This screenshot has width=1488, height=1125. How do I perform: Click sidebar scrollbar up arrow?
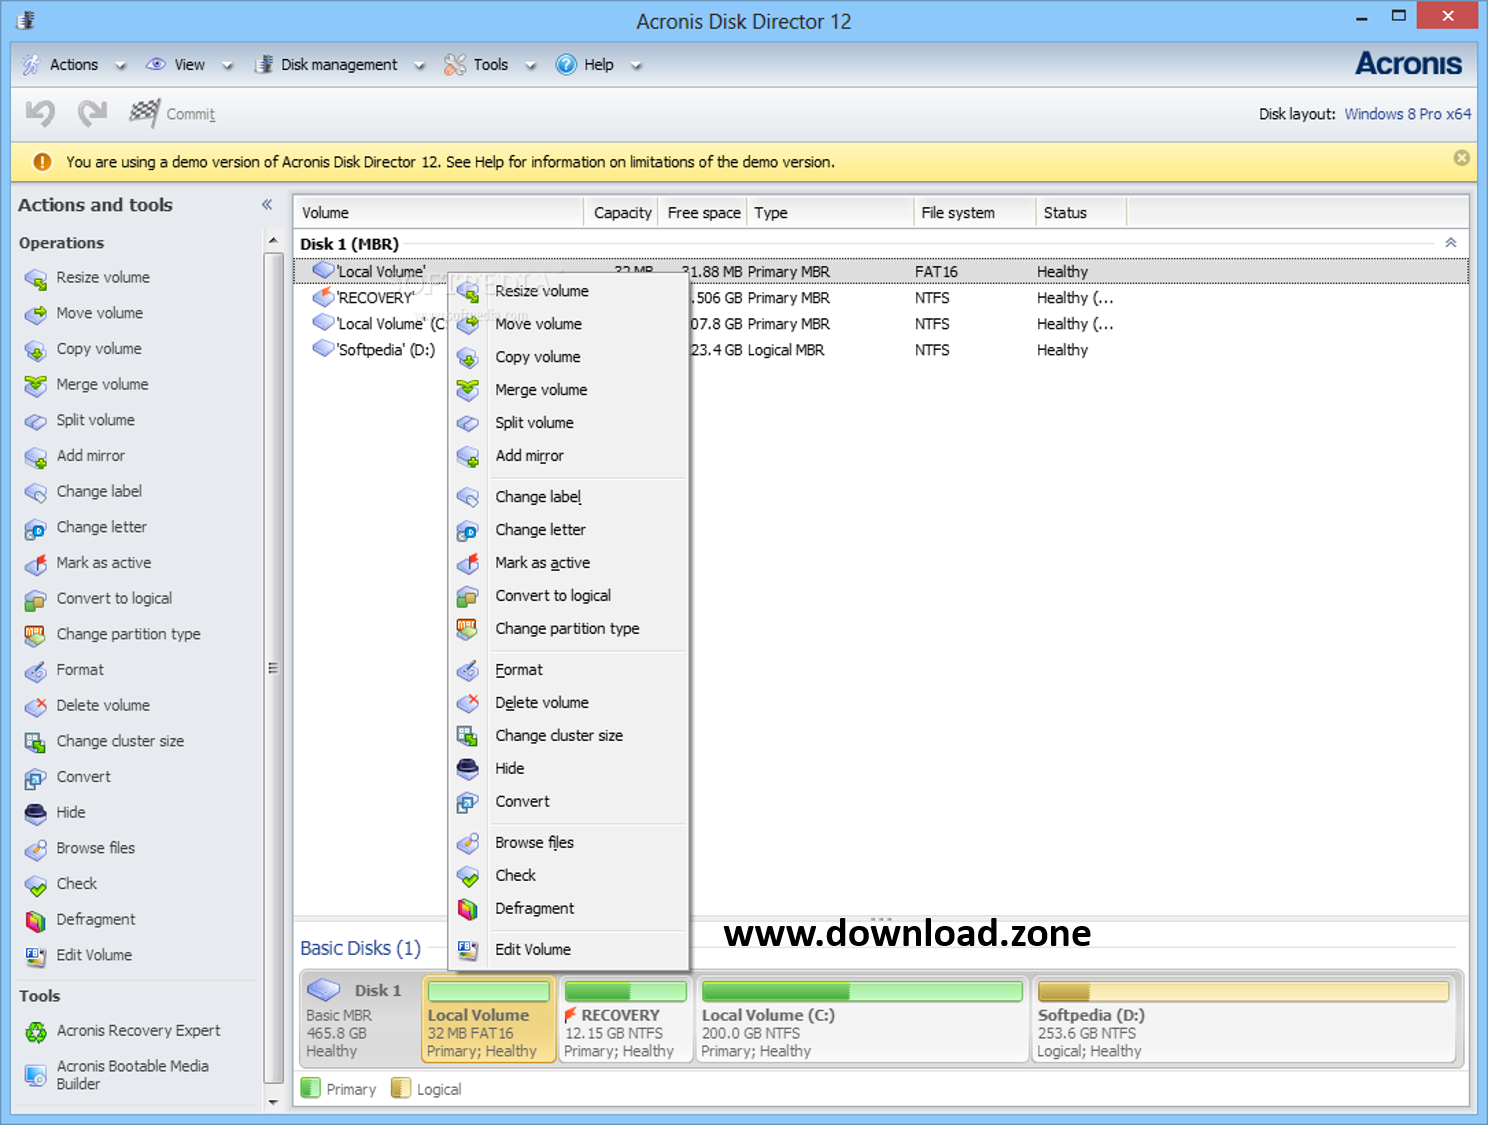click(x=273, y=241)
